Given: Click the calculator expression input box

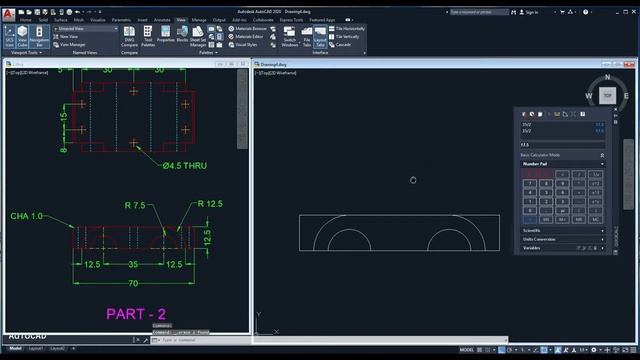Looking at the screenshot, I should [x=562, y=145].
